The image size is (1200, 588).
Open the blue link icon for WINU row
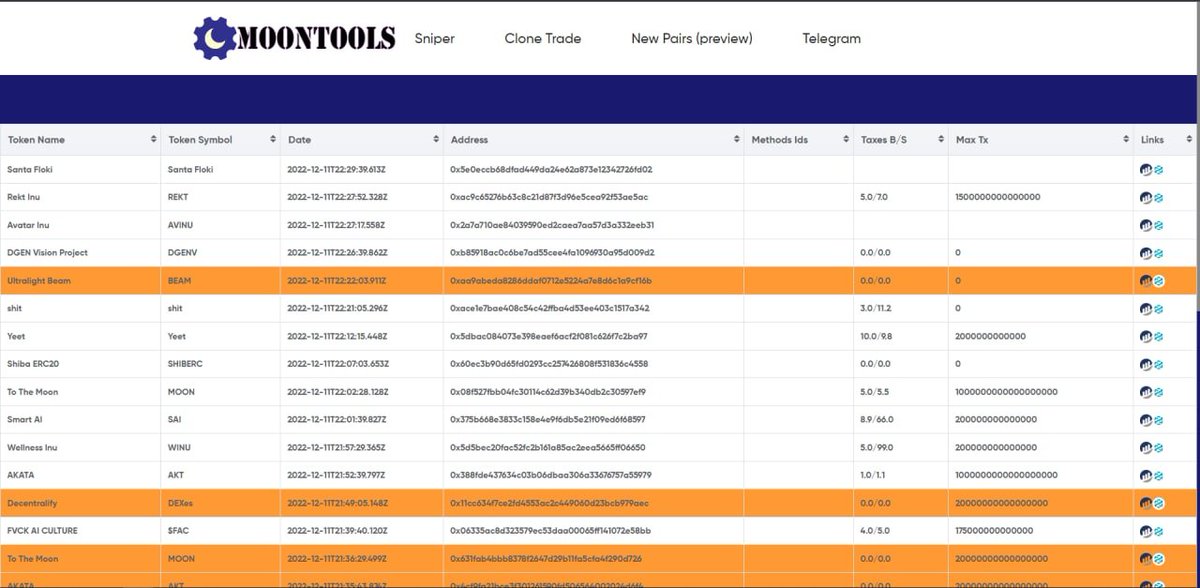tap(1158, 448)
